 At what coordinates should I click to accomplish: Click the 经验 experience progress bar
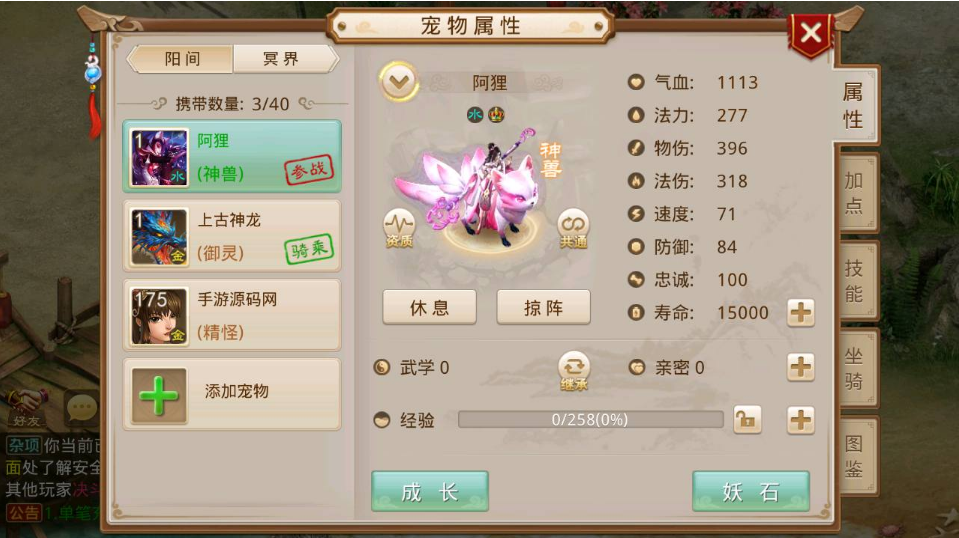click(x=590, y=420)
